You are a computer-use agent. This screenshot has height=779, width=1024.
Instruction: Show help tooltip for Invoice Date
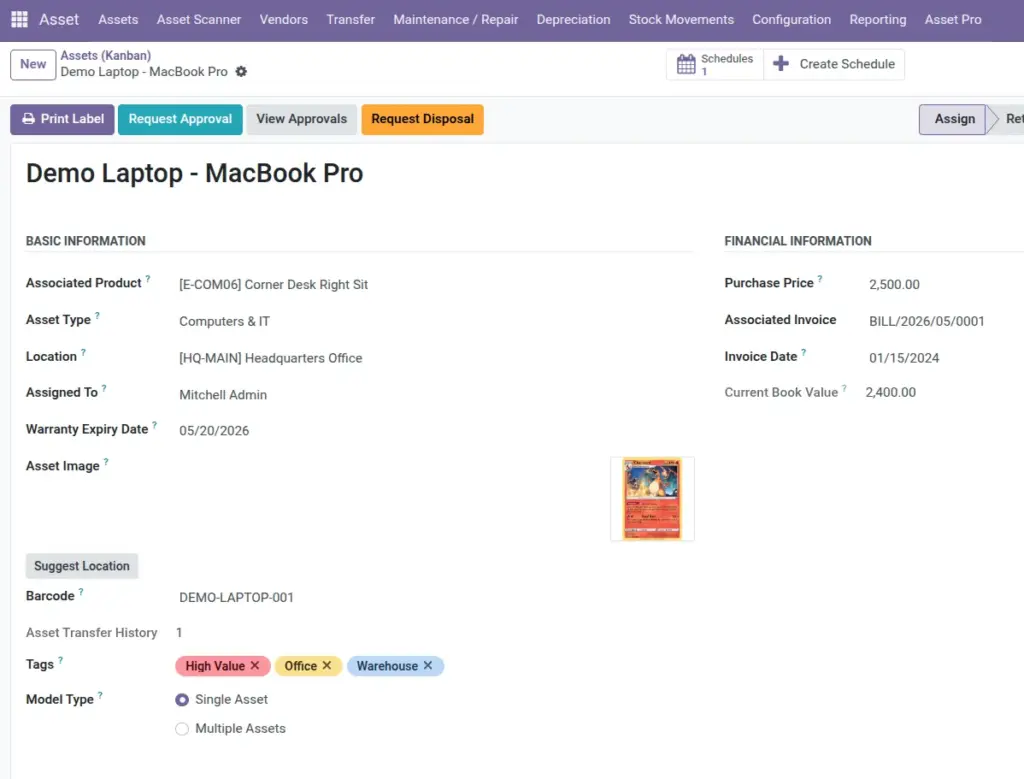(803, 353)
